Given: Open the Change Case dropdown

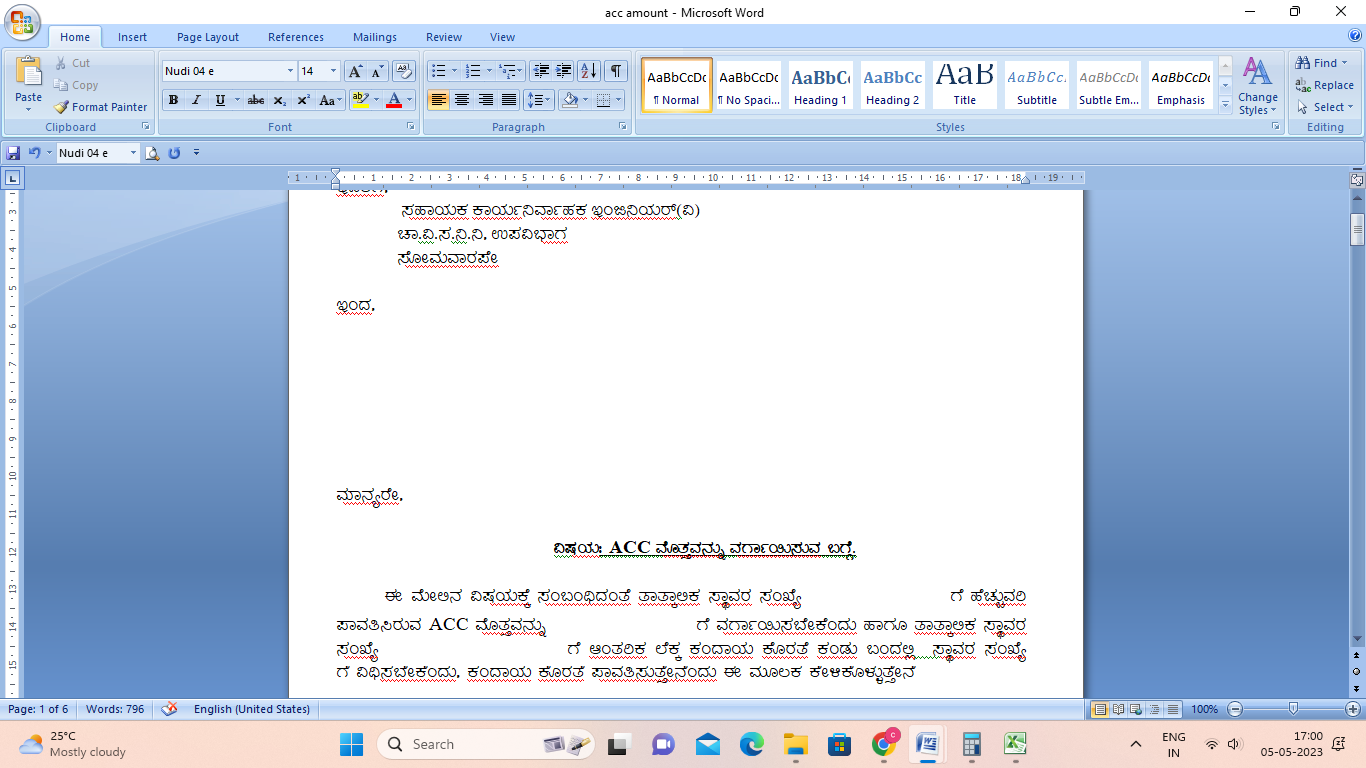Looking at the screenshot, I should pyautogui.click(x=330, y=100).
